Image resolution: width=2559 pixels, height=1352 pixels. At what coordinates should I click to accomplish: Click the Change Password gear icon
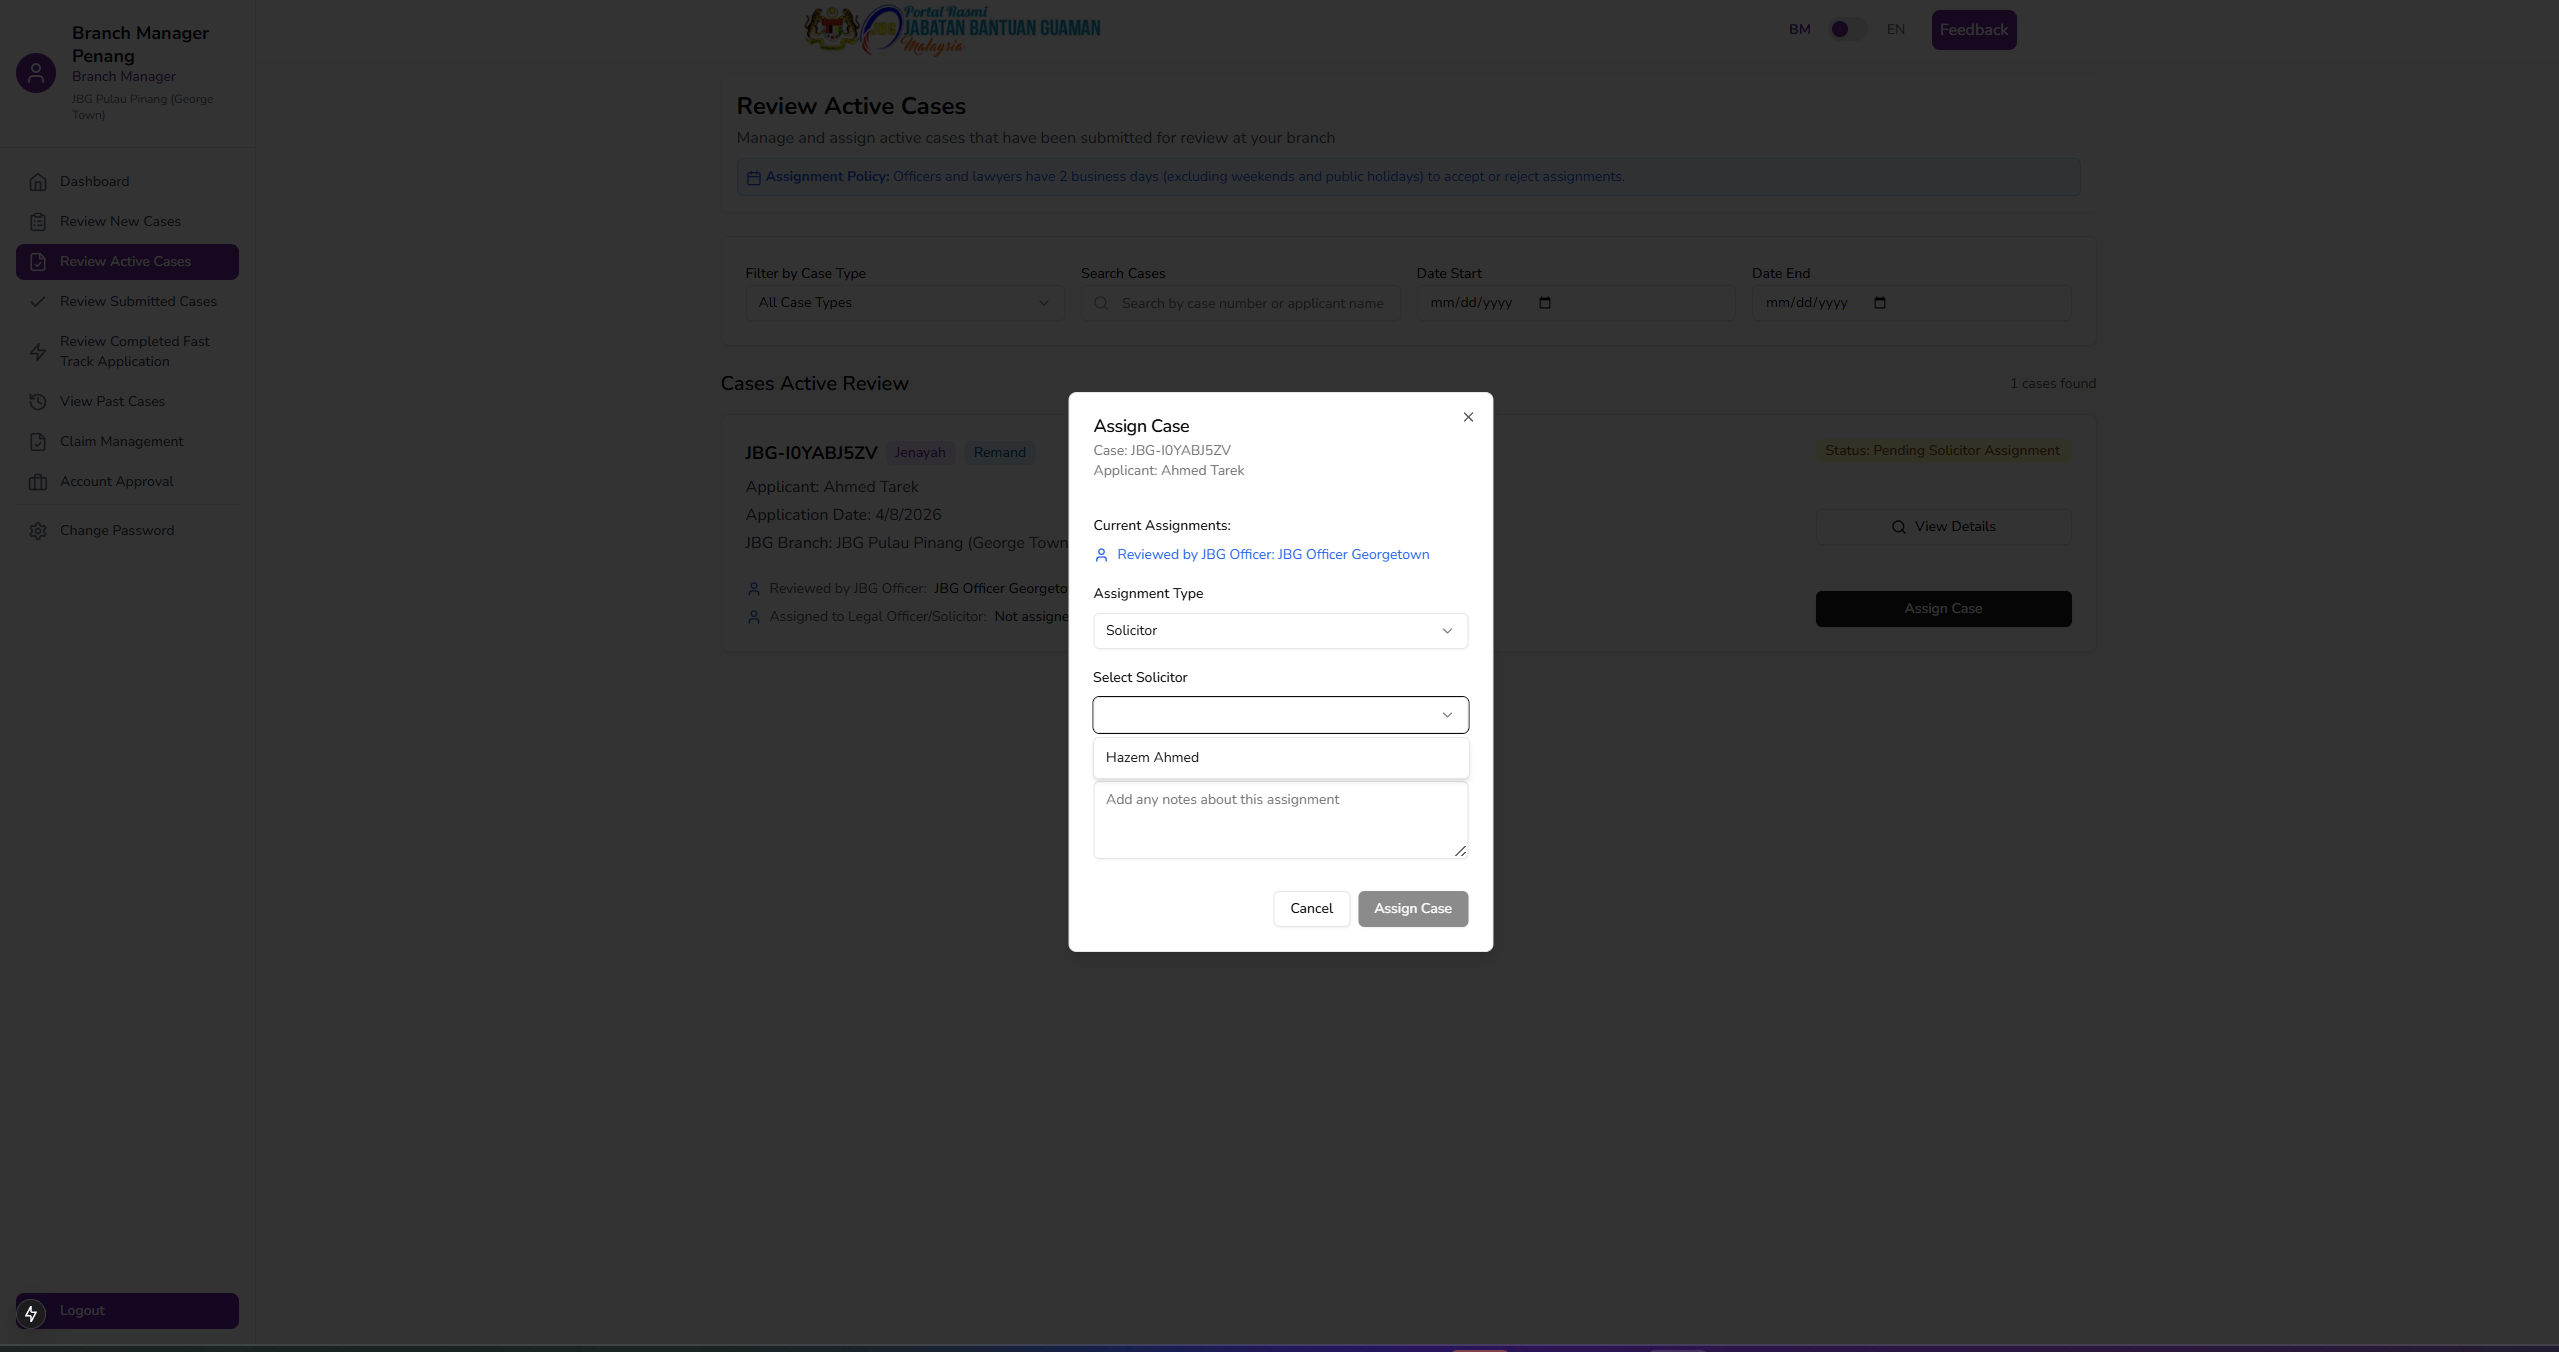point(38,531)
